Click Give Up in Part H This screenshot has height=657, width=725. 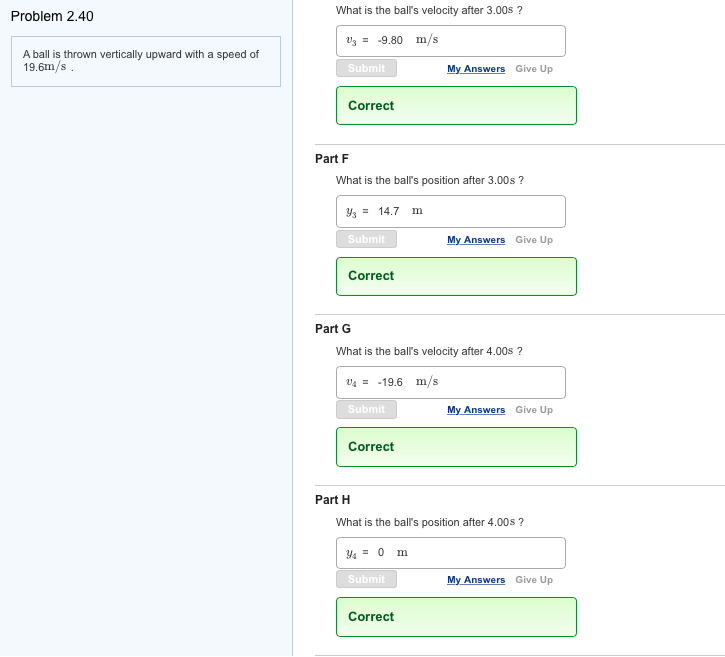534,580
